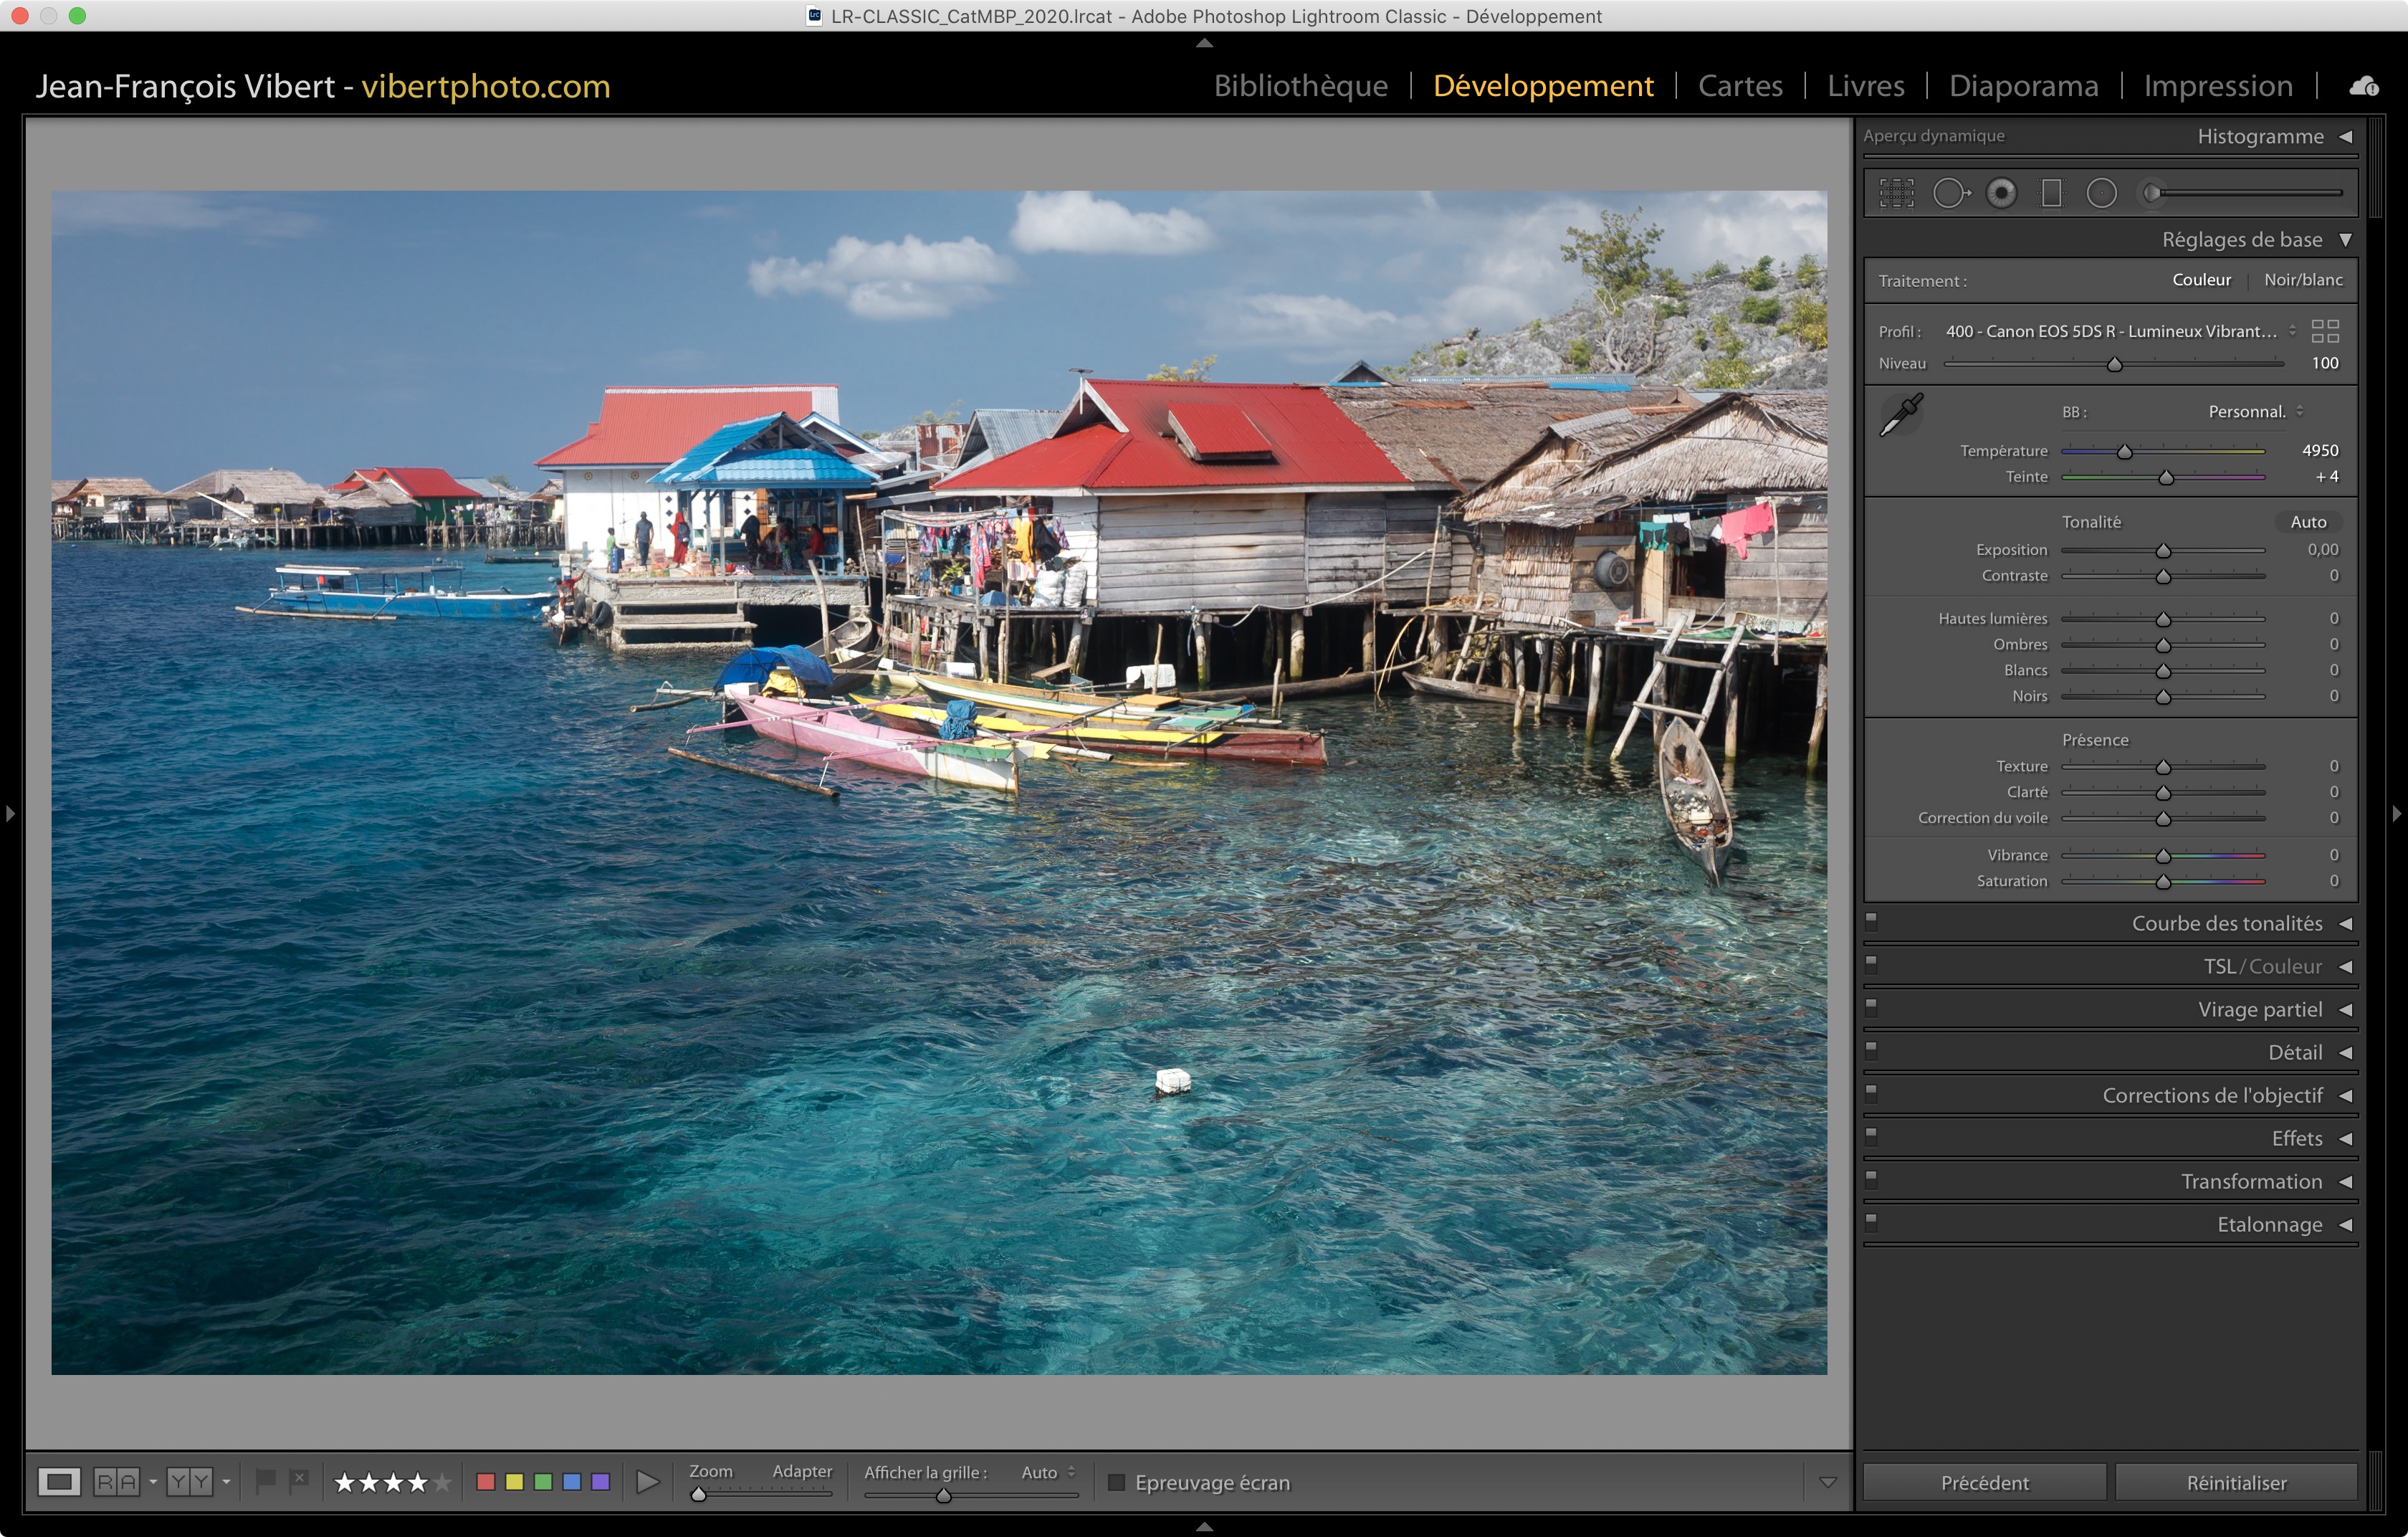Viewport: 2408px width, 1537px height.
Task: Pick the white balance eyedropper
Action: [x=1901, y=414]
